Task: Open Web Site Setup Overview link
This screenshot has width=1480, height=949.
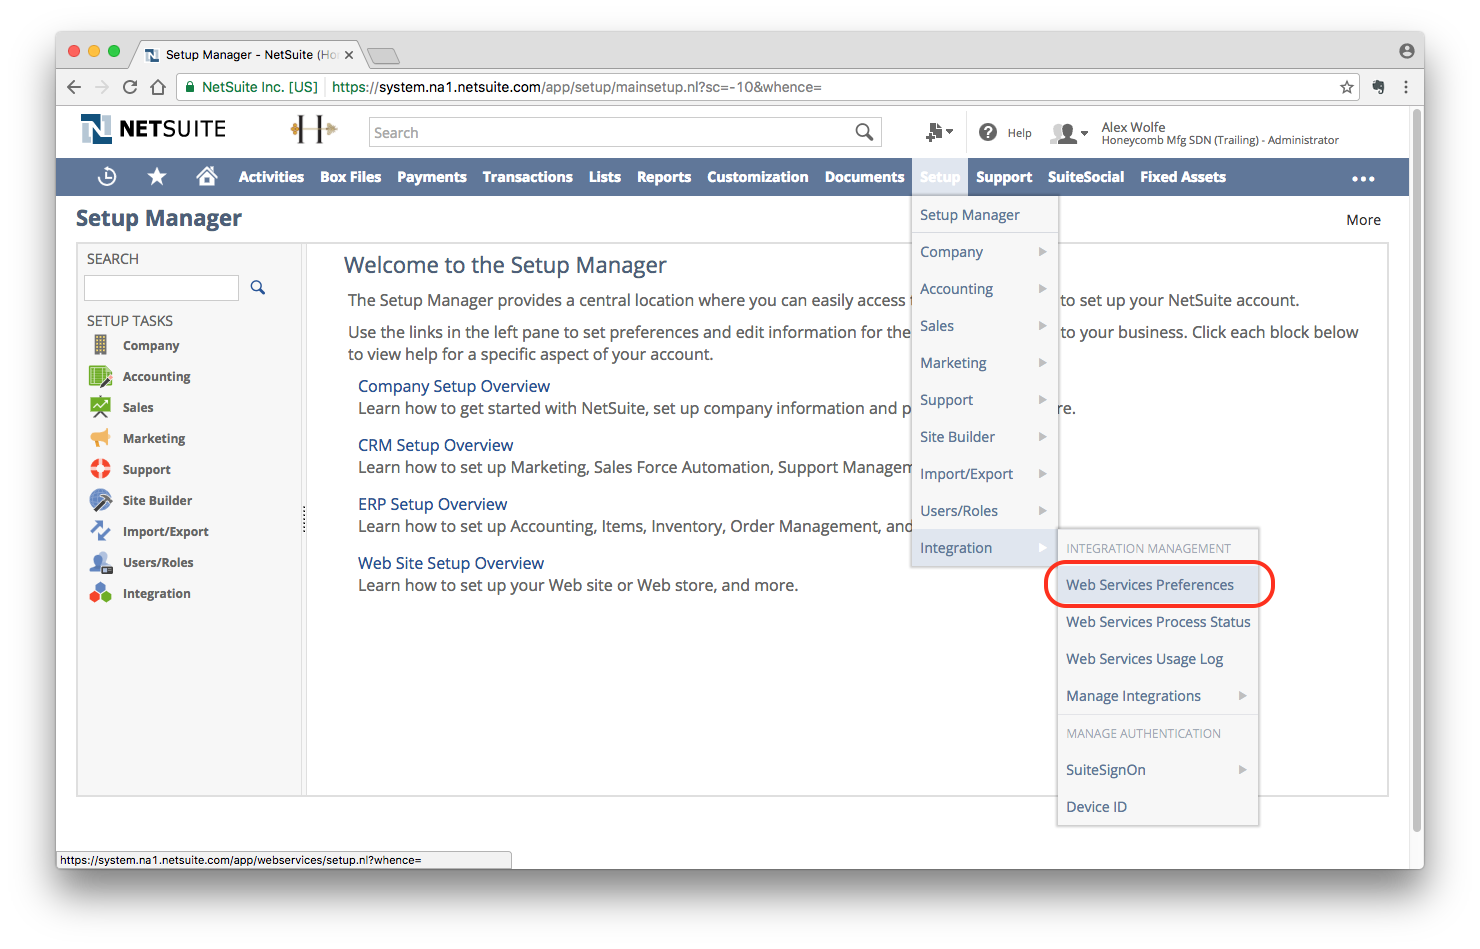Action: [451, 563]
